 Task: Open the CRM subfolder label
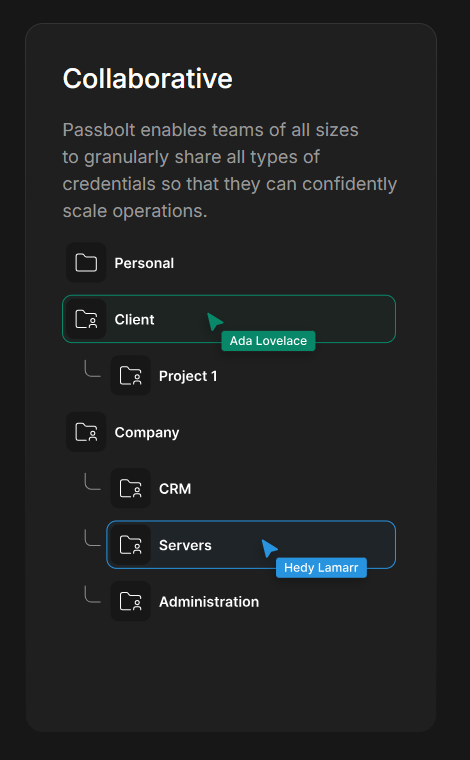(x=175, y=489)
